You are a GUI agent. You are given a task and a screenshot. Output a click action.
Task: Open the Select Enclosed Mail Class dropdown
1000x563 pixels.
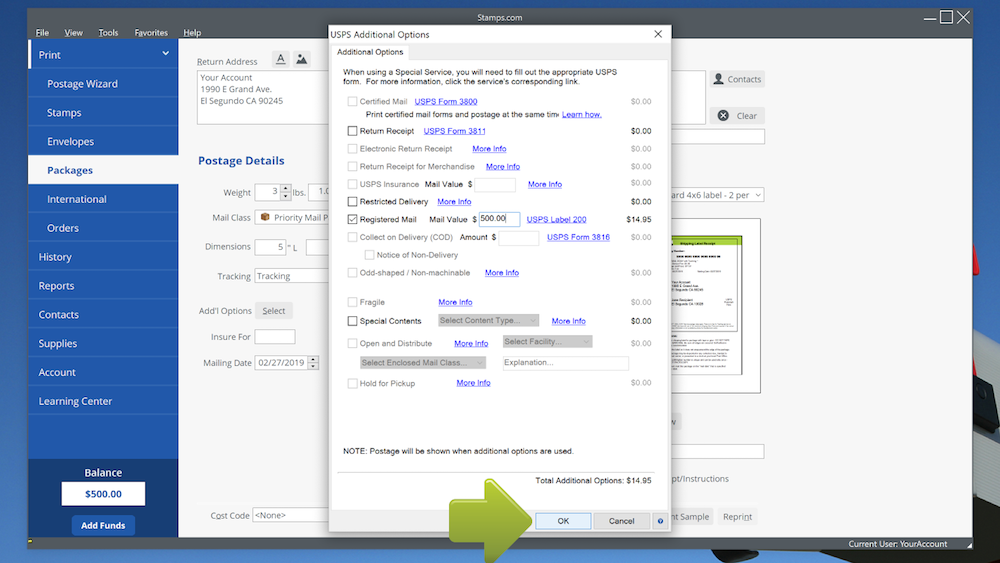tap(423, 363)
